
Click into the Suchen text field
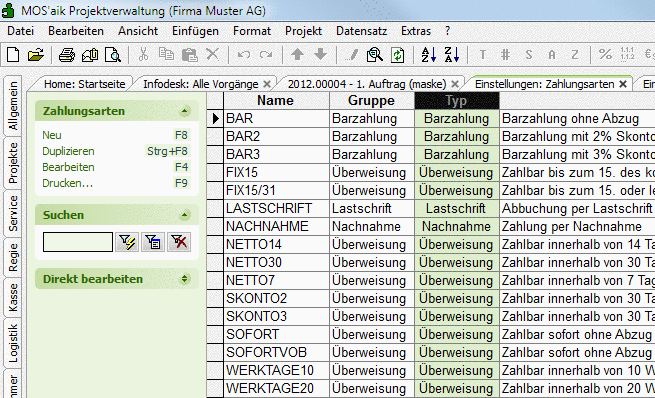(78, 242)
